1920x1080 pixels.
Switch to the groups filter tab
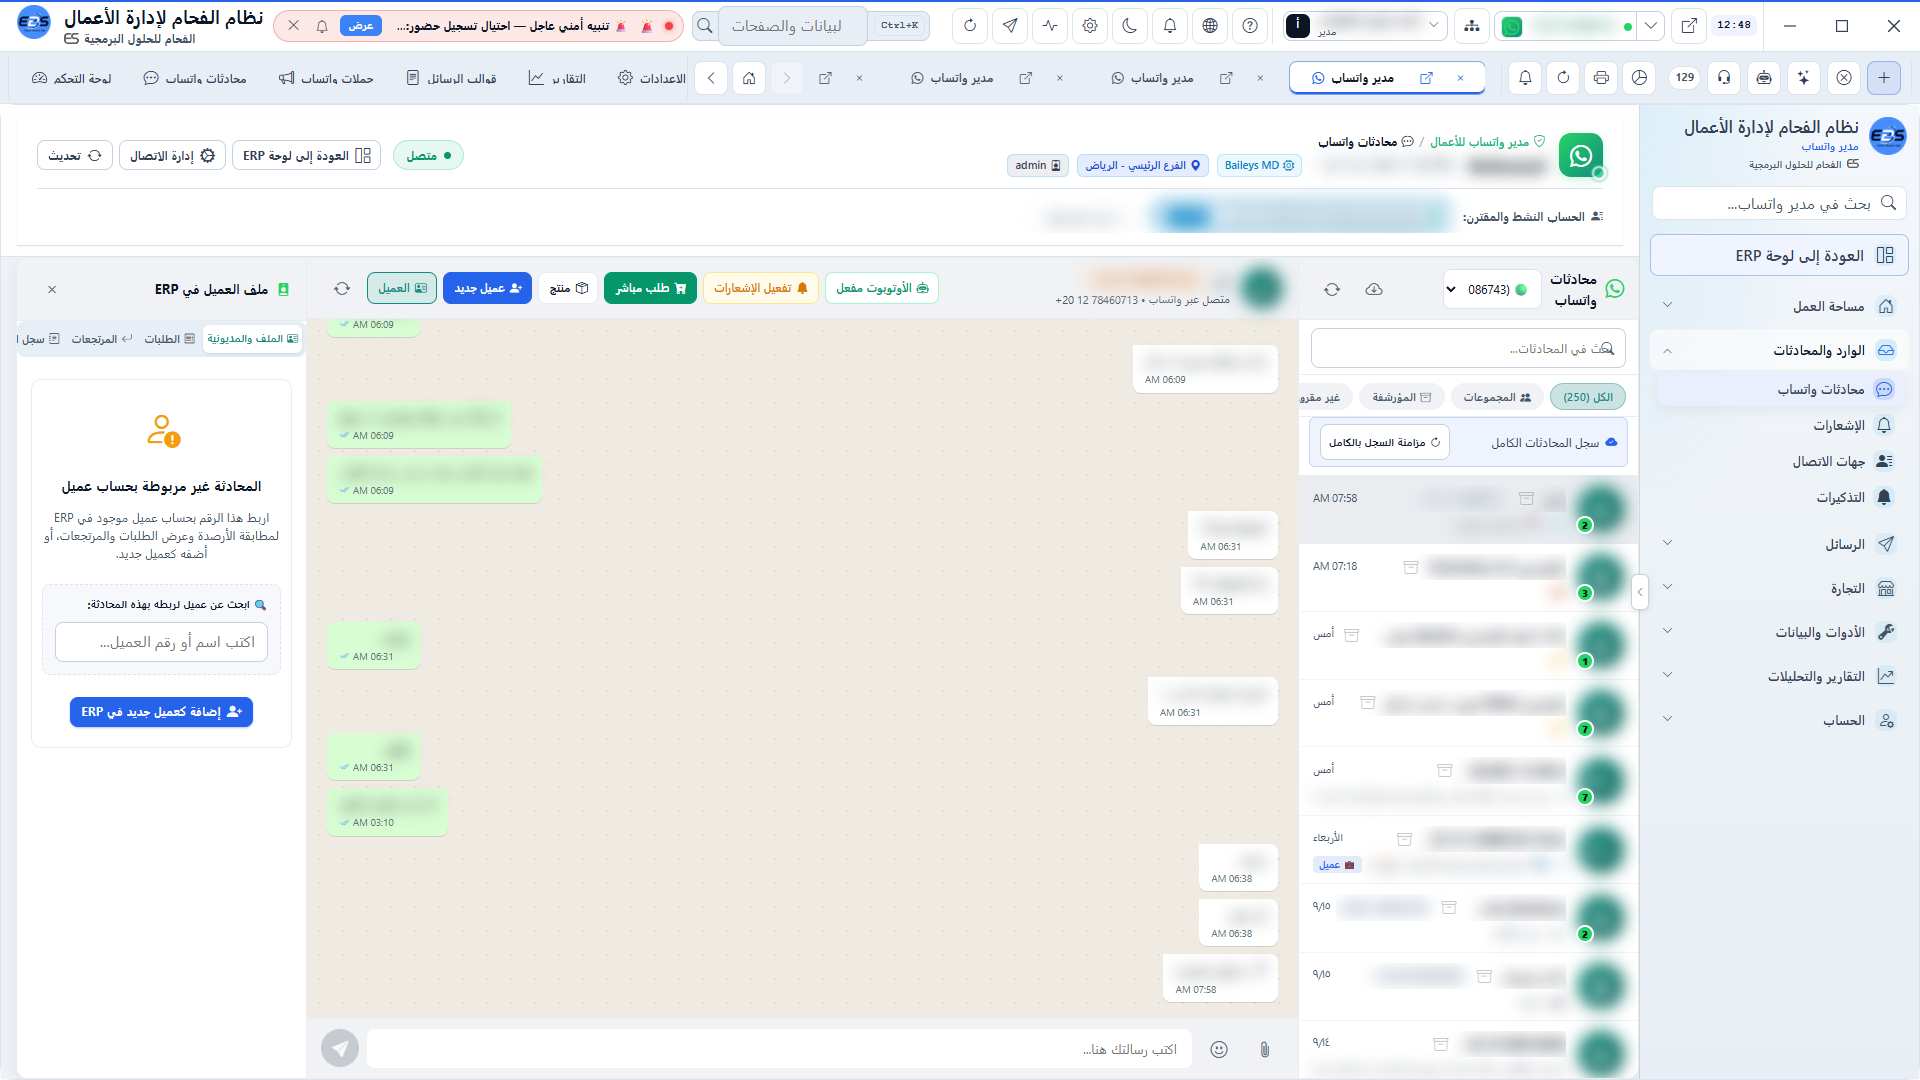coord(1497,397)
